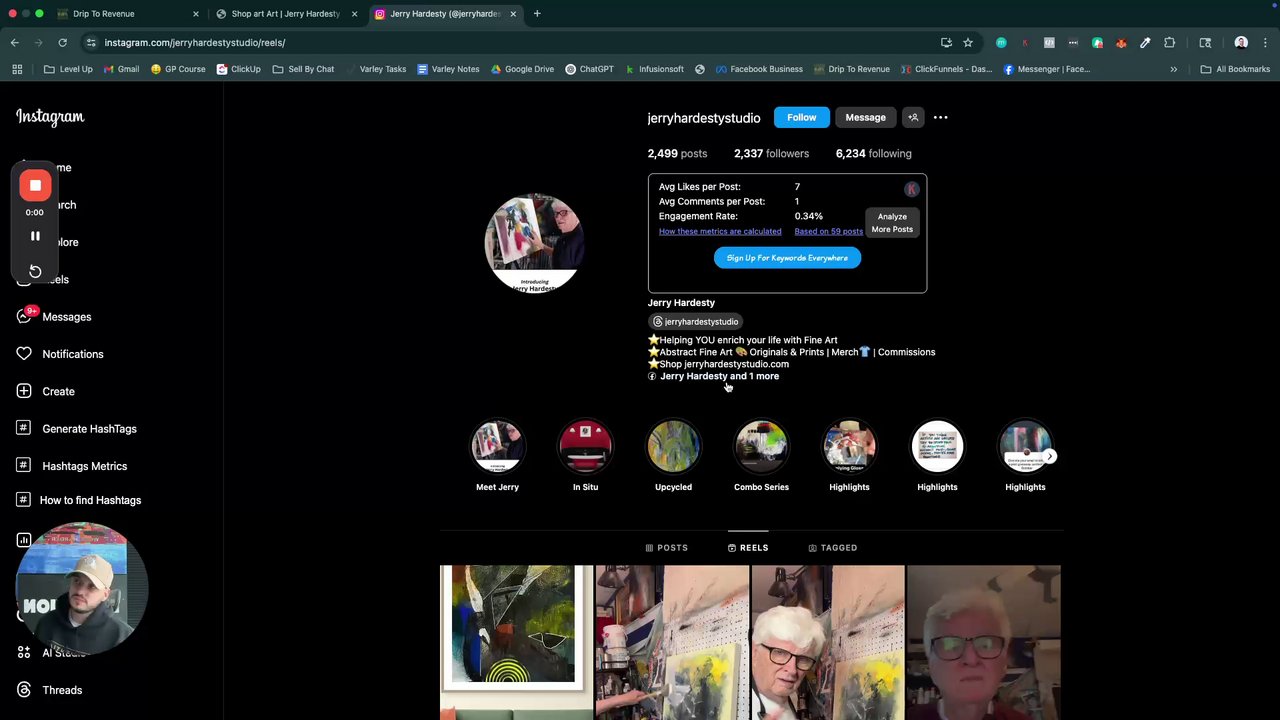
Task: Open the profile picture
Action: pos(534,243)
